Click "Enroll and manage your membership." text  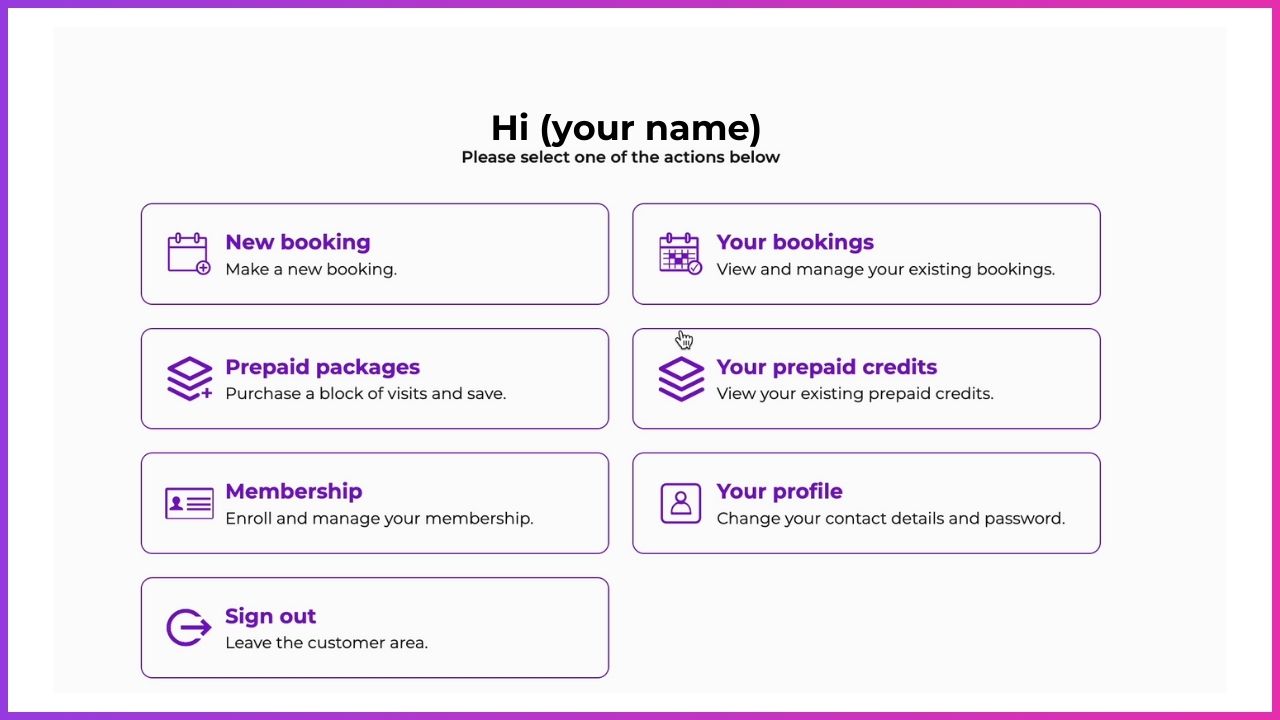coord(379,519)
